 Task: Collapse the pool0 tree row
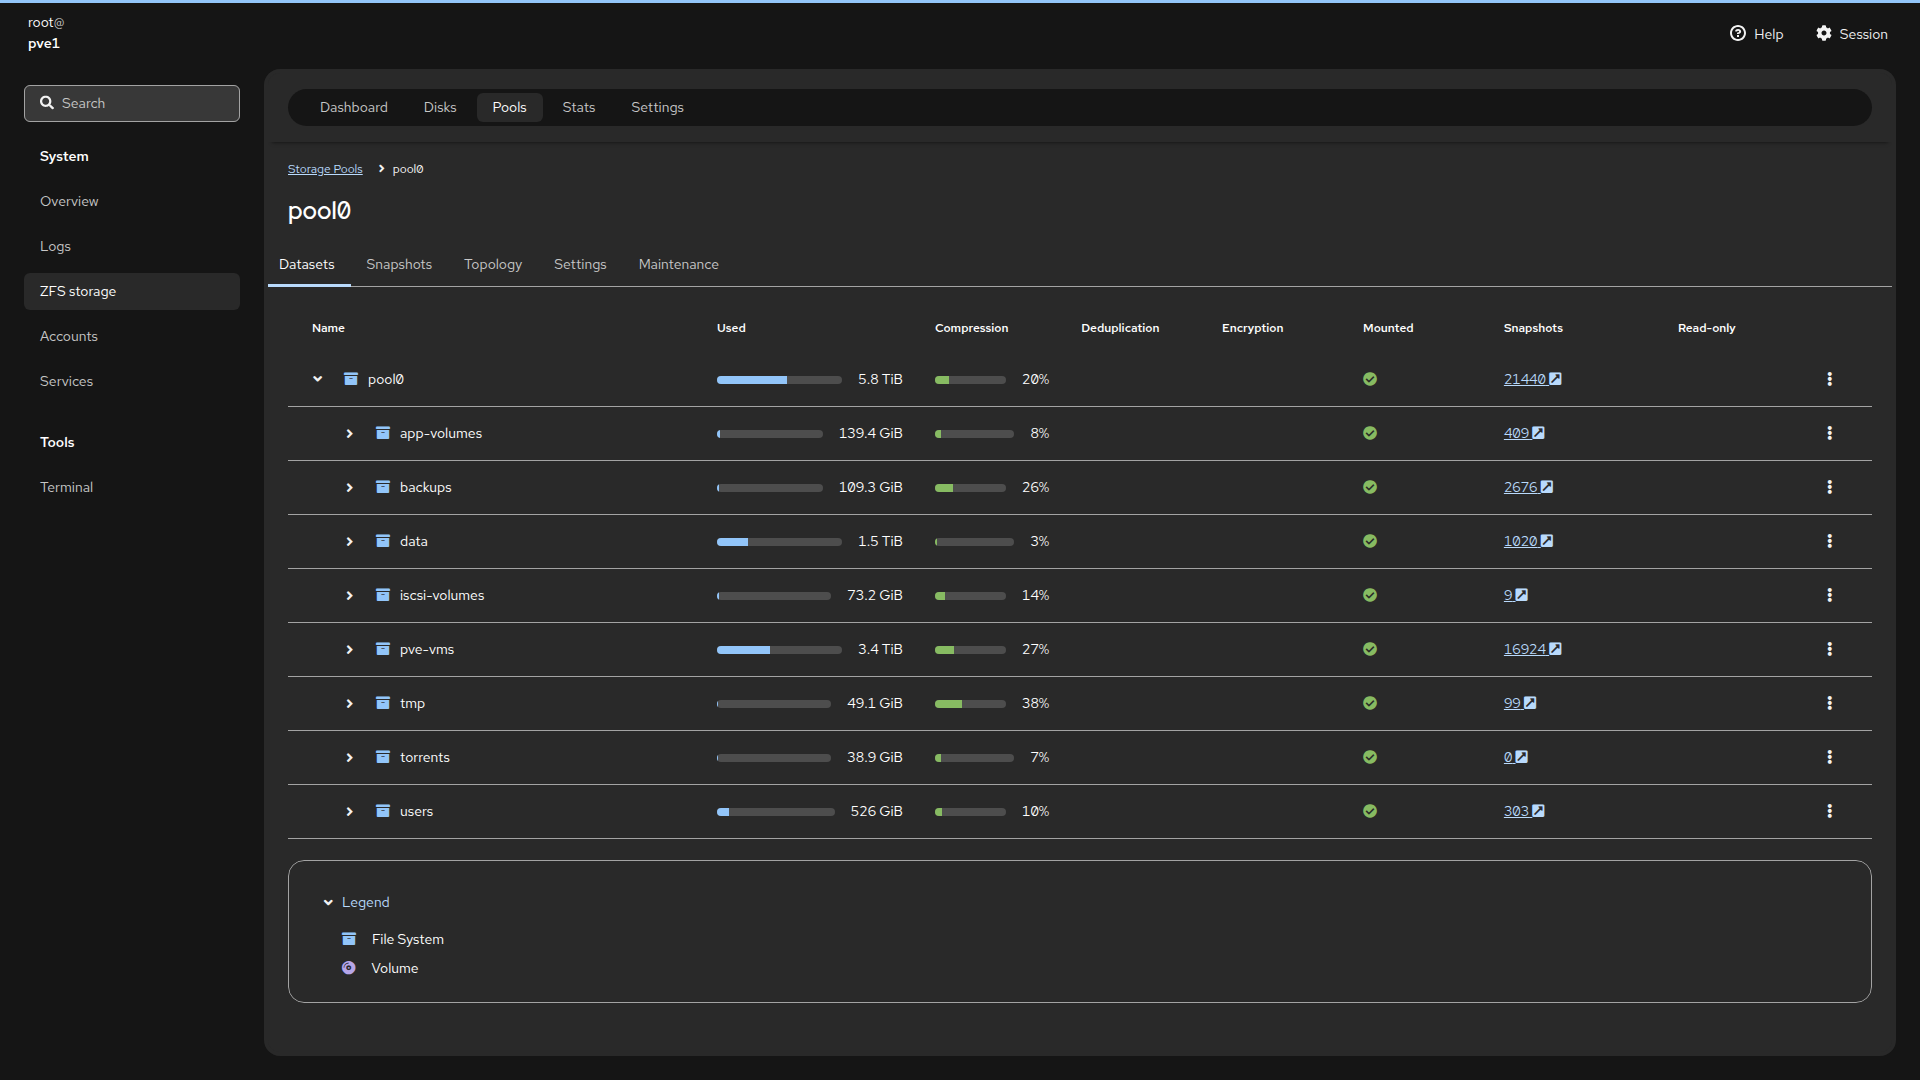(318, 379)
